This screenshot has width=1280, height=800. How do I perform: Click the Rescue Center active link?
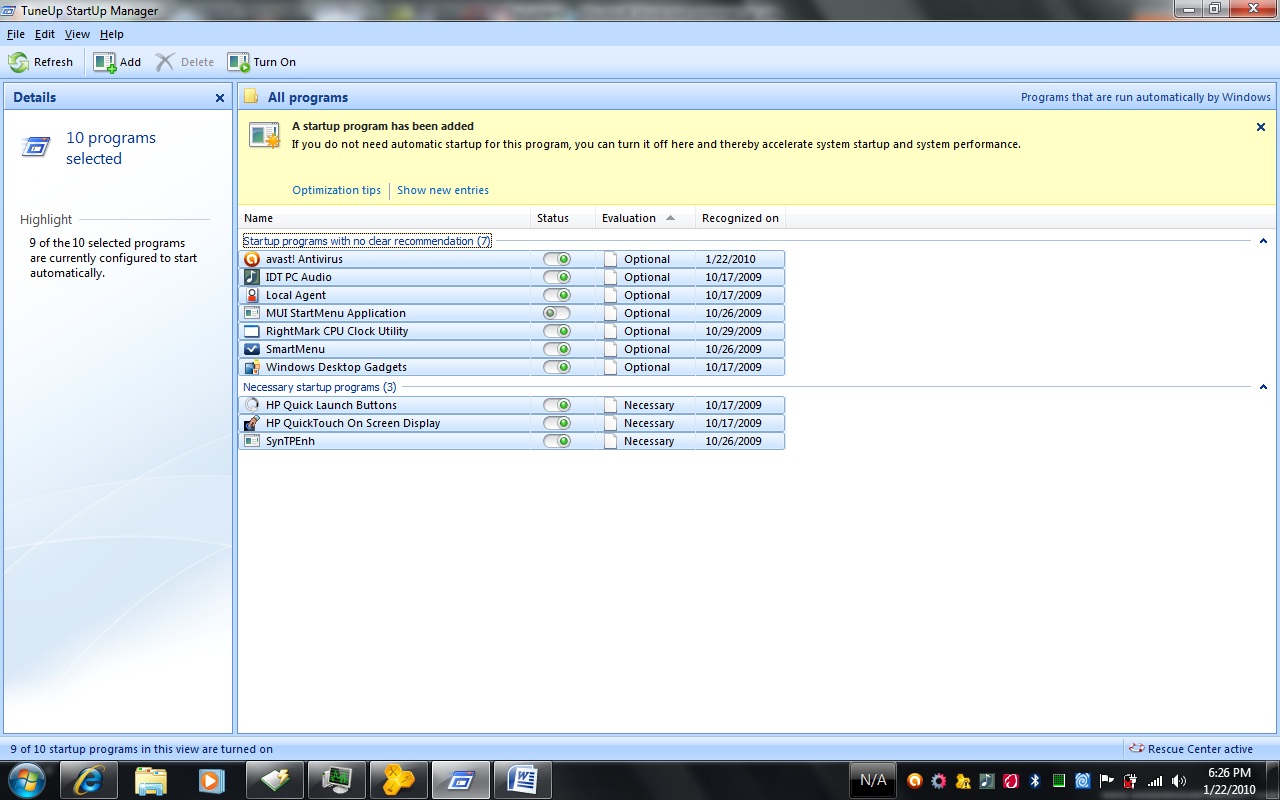(x=1200, y=749)
